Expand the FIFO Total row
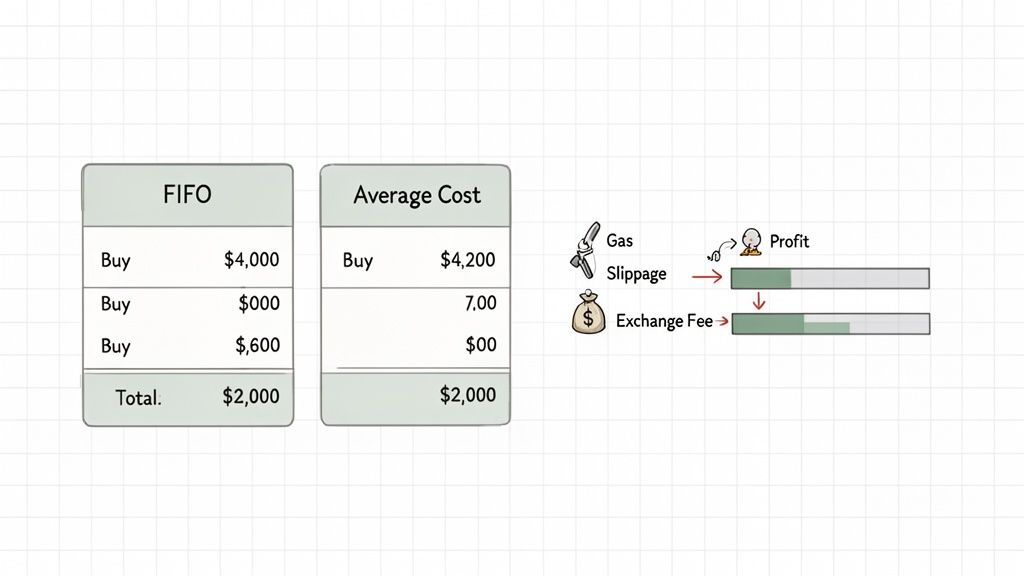This screenshot has height=576, width=1024. (188, 397)
